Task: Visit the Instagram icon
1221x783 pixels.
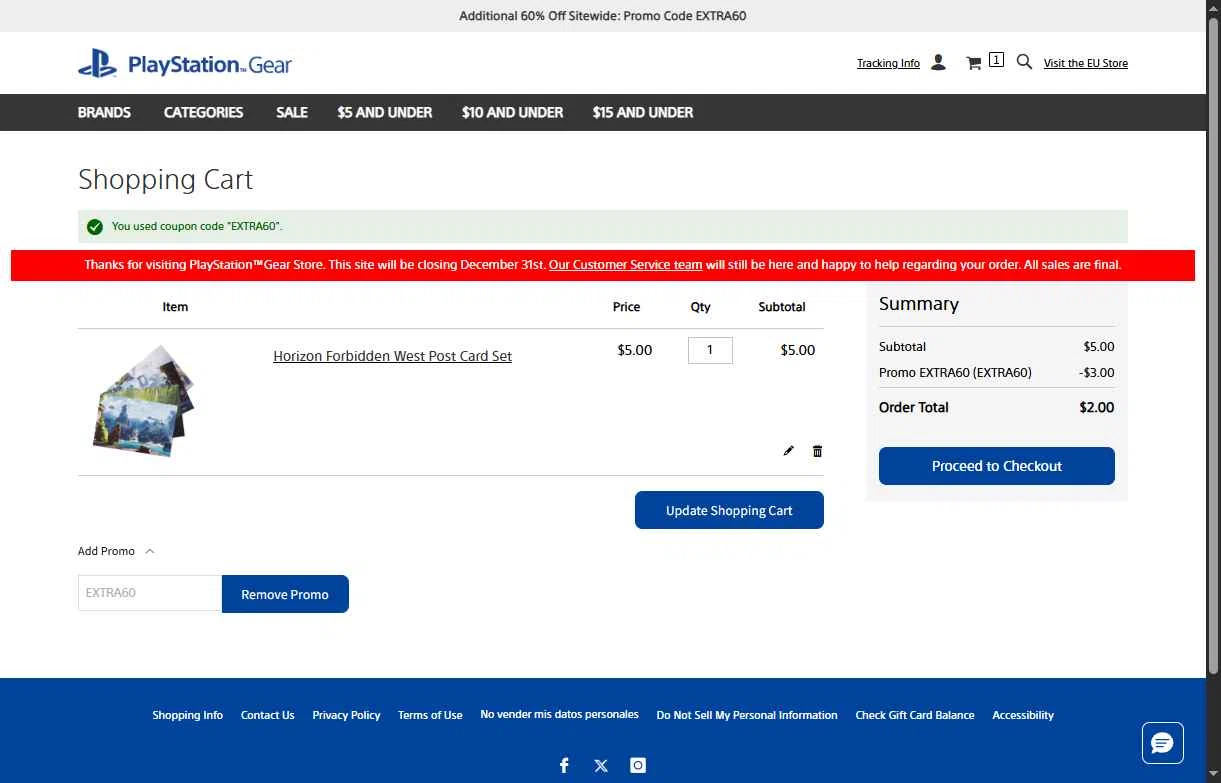Action: [638, 765]
